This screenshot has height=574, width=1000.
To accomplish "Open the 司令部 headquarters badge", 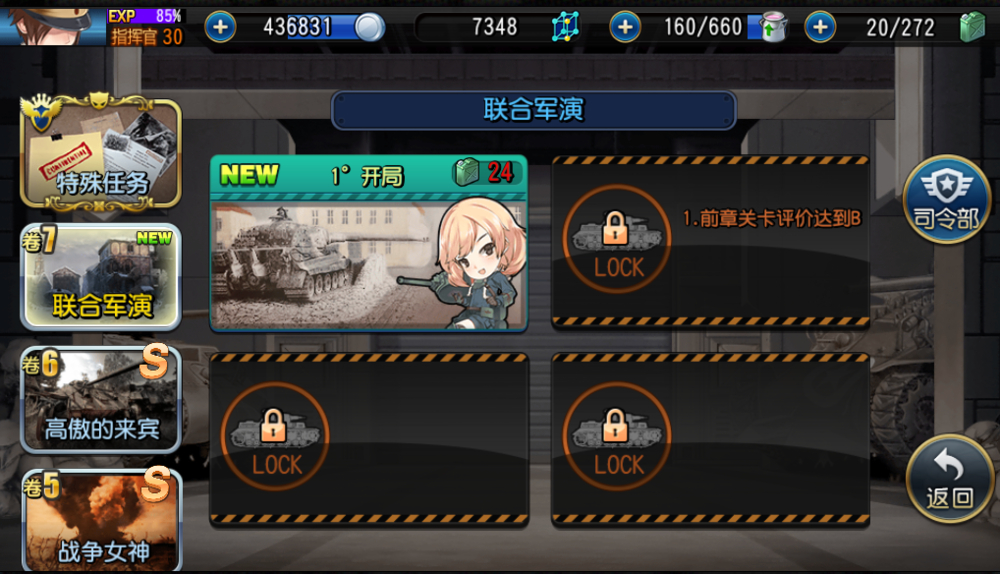I will (946, 199).
